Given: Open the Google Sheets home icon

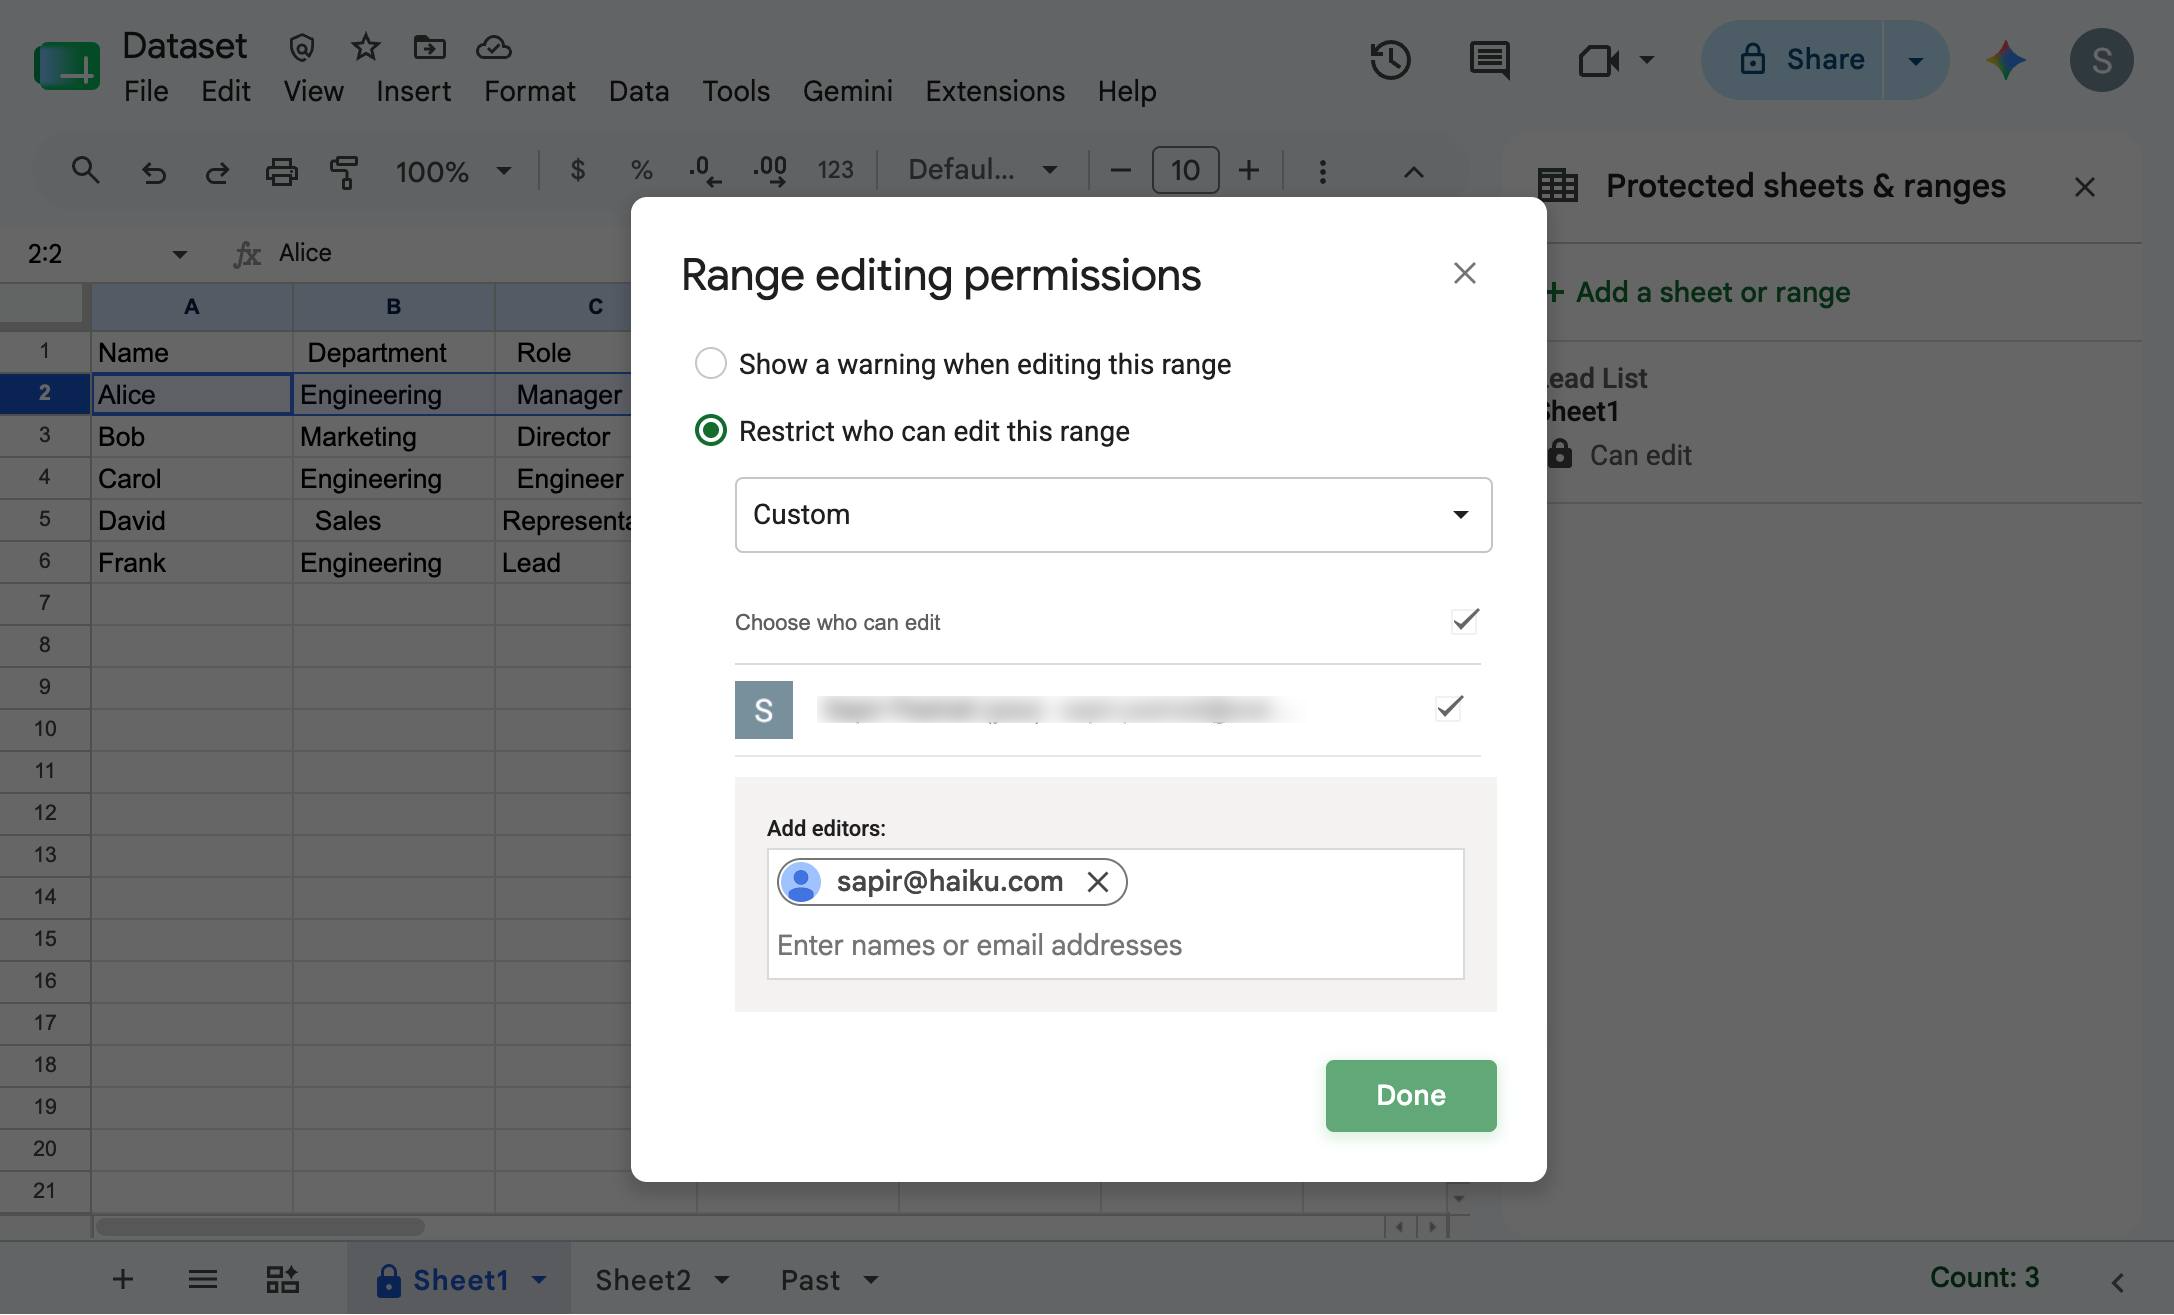Looking at the screenshot, I should point(67,65).
